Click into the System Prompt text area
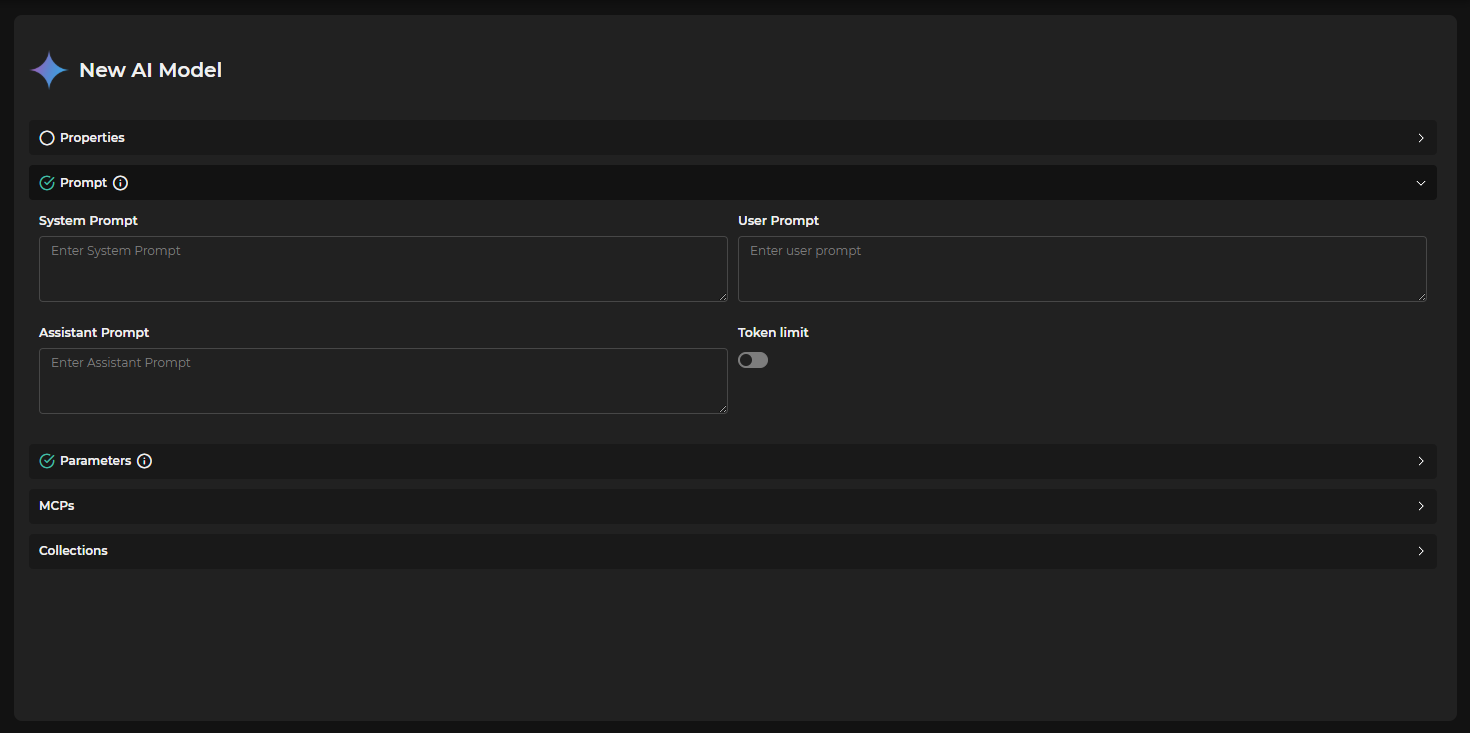Screen dimensions: 1470x733 point(383,269)
